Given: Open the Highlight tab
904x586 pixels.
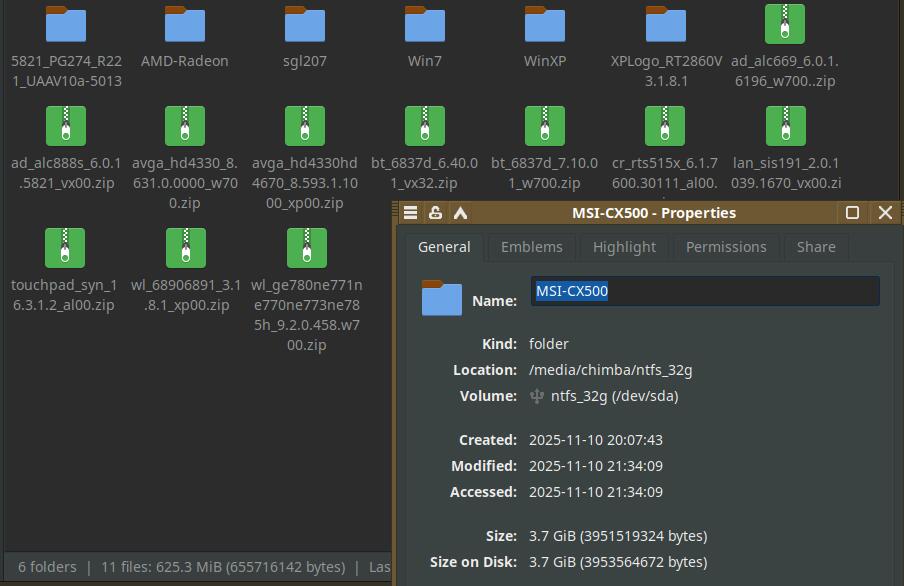Looking at the screenshot, I should 624,247.
